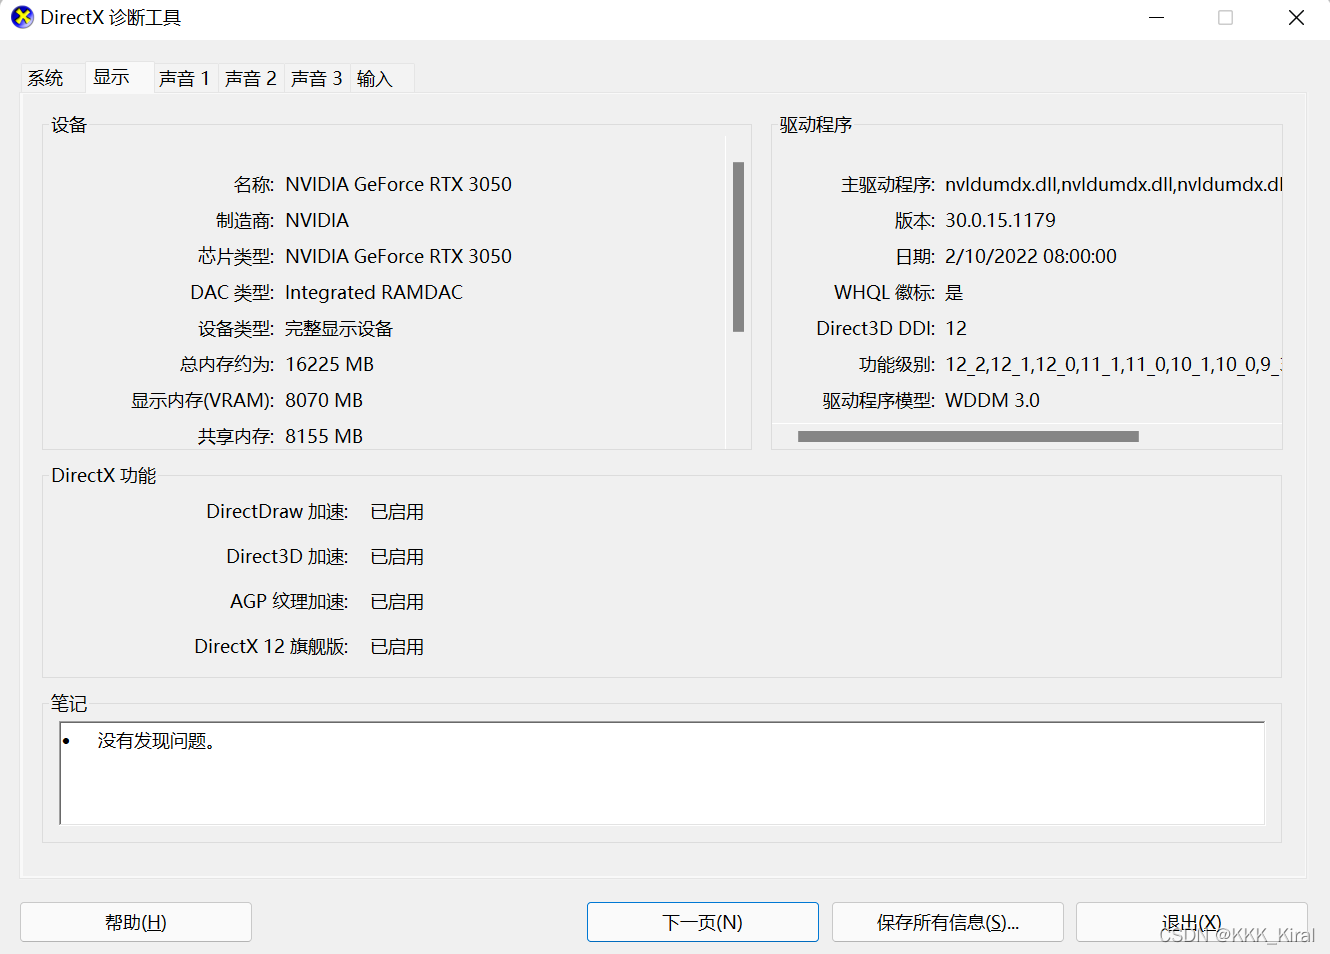This screenshot has width=1330, height=954.
Task: Click the driver panel horizontal scrollbar thumb
Action: [968, 436]
